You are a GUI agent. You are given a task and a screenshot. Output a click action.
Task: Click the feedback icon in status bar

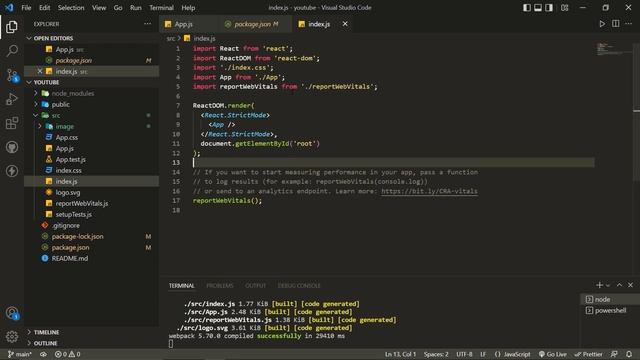(614, 354)
